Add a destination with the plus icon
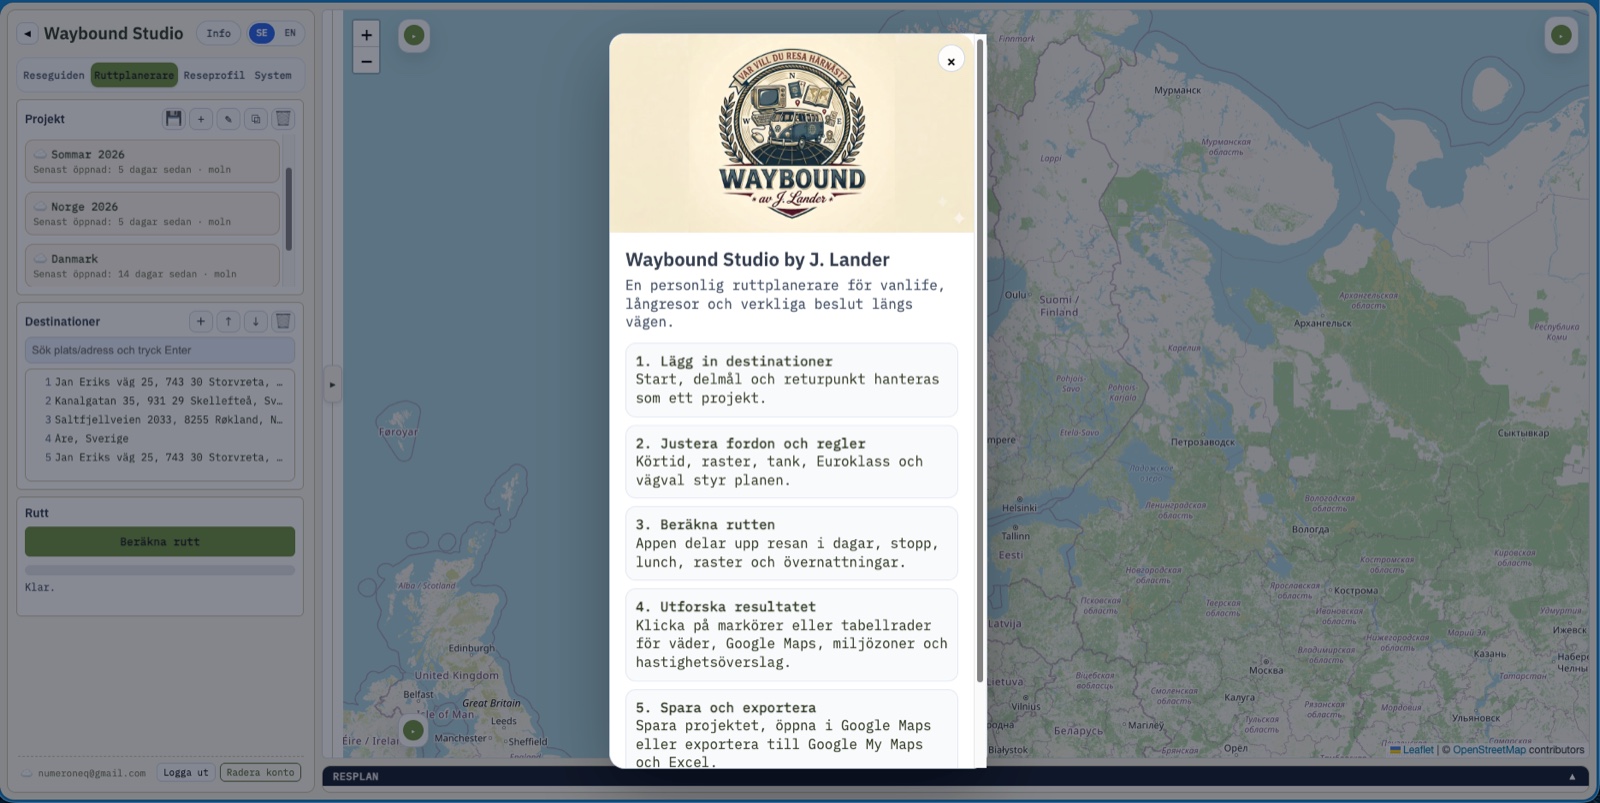 point(201,321)
